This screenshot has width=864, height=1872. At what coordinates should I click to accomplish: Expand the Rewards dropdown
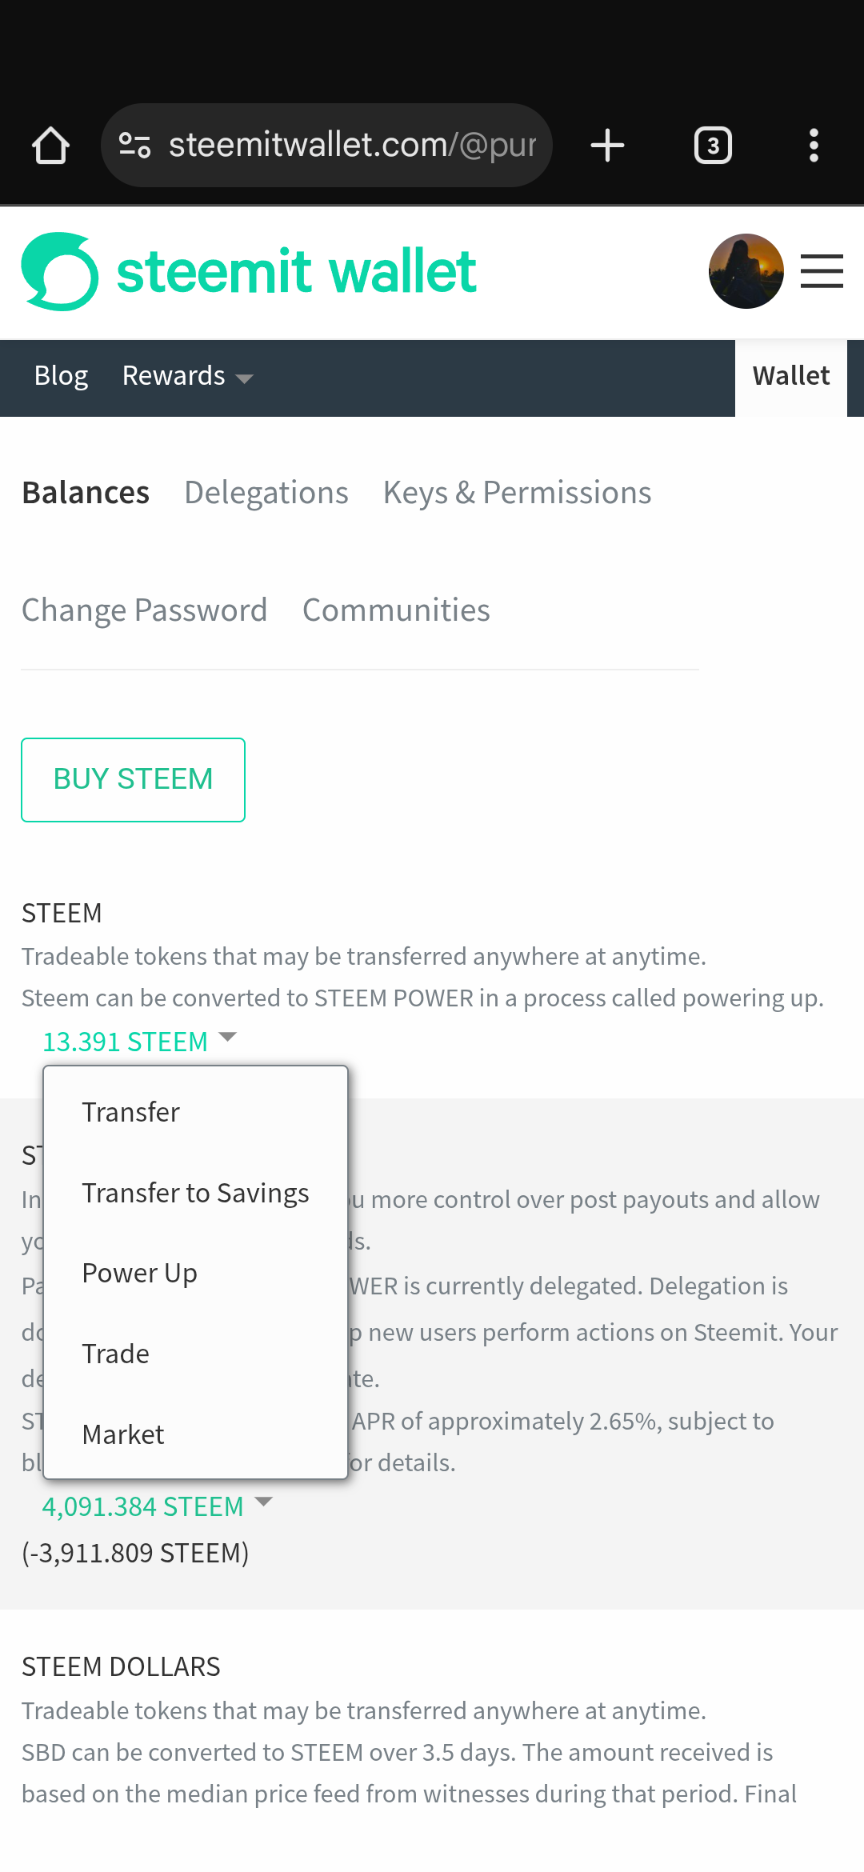pyautogui.click(x=187, y=377)
